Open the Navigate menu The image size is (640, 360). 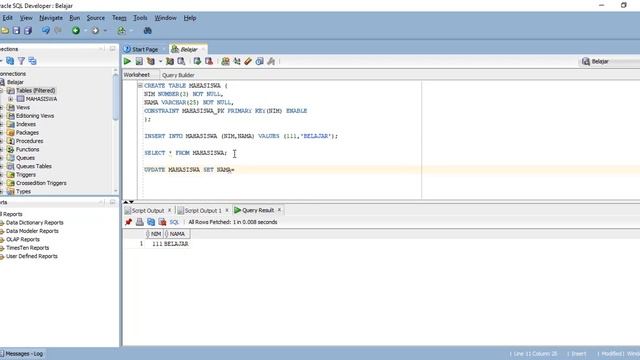click(x=51, y=18)
